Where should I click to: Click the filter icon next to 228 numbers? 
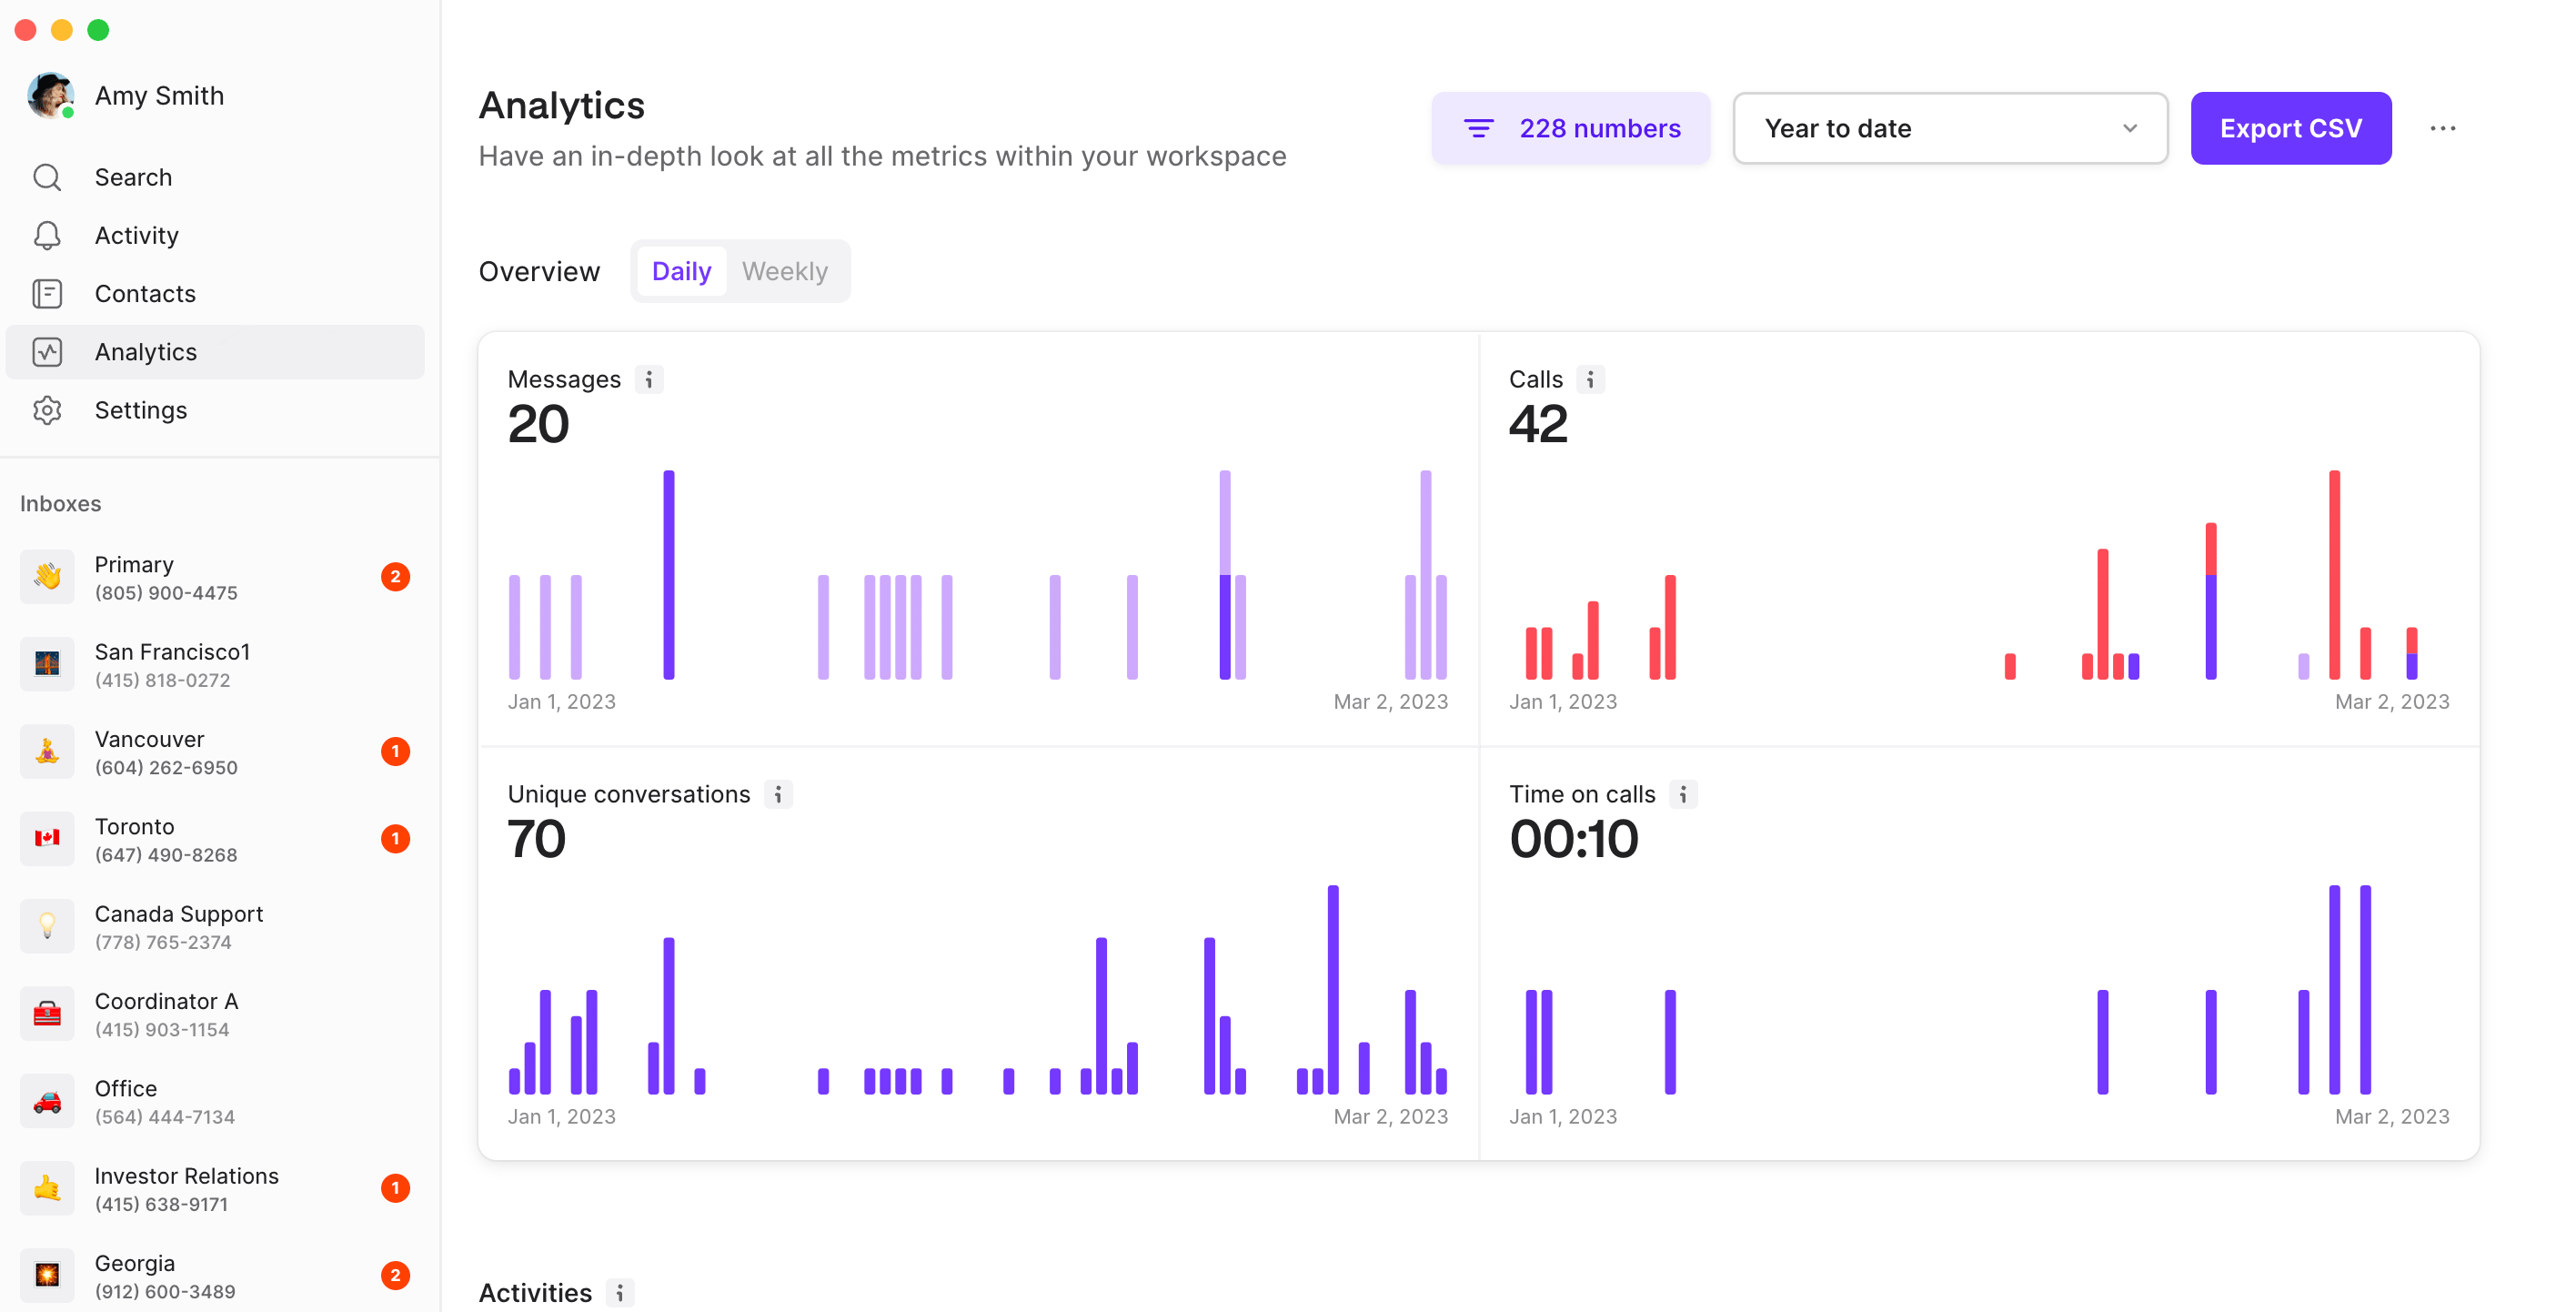1479,127
